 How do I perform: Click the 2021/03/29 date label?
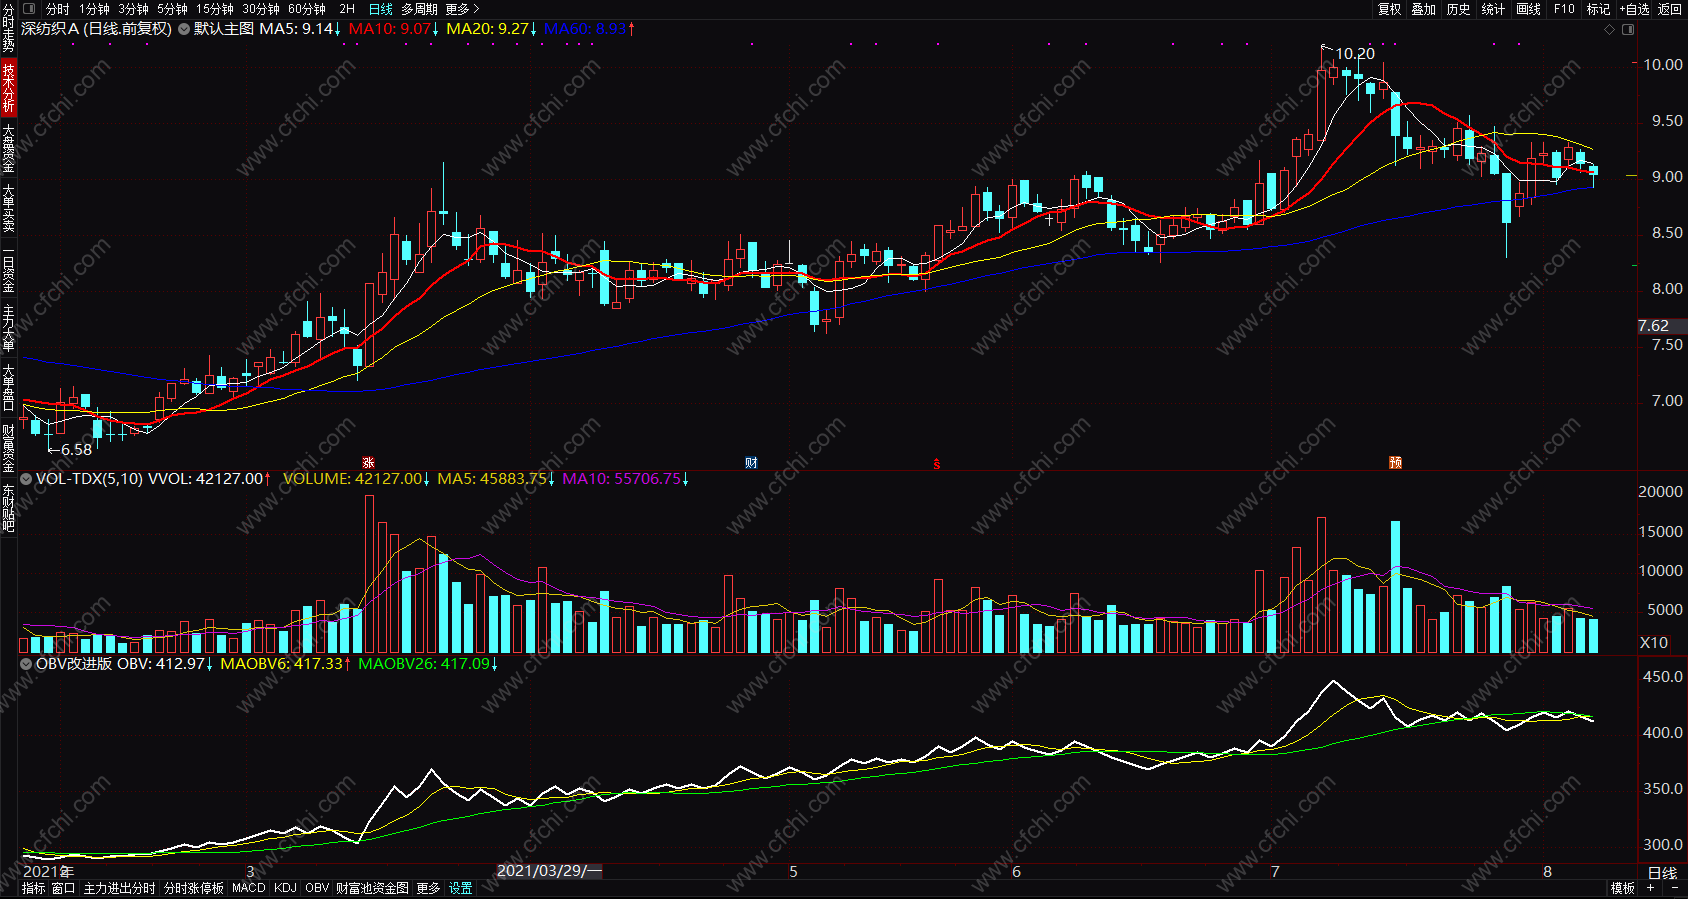549,871
